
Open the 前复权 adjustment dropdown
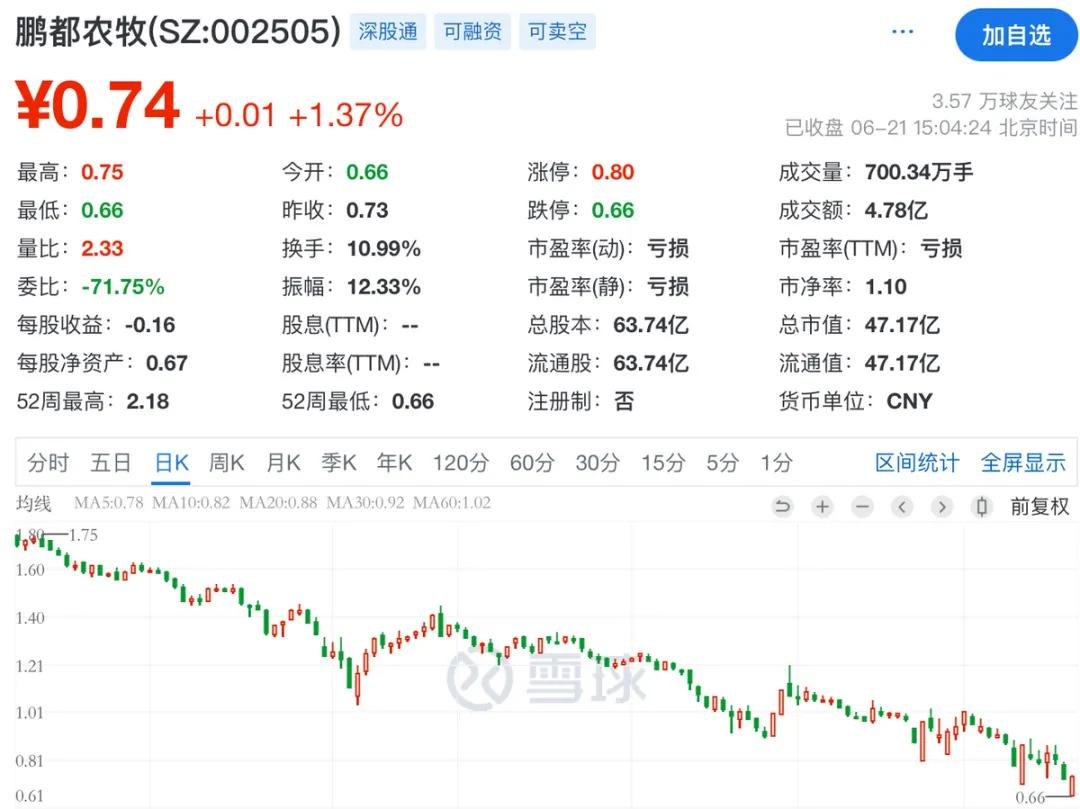click(x=1039, y=507)
